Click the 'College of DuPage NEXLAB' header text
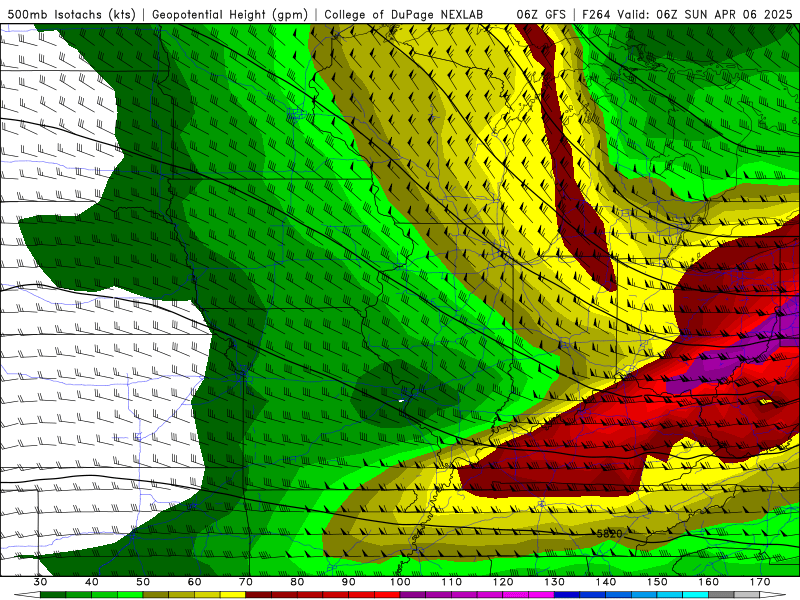Image resolution: width=800 pixels, height=600 pixels. click(x=404, y=14)
